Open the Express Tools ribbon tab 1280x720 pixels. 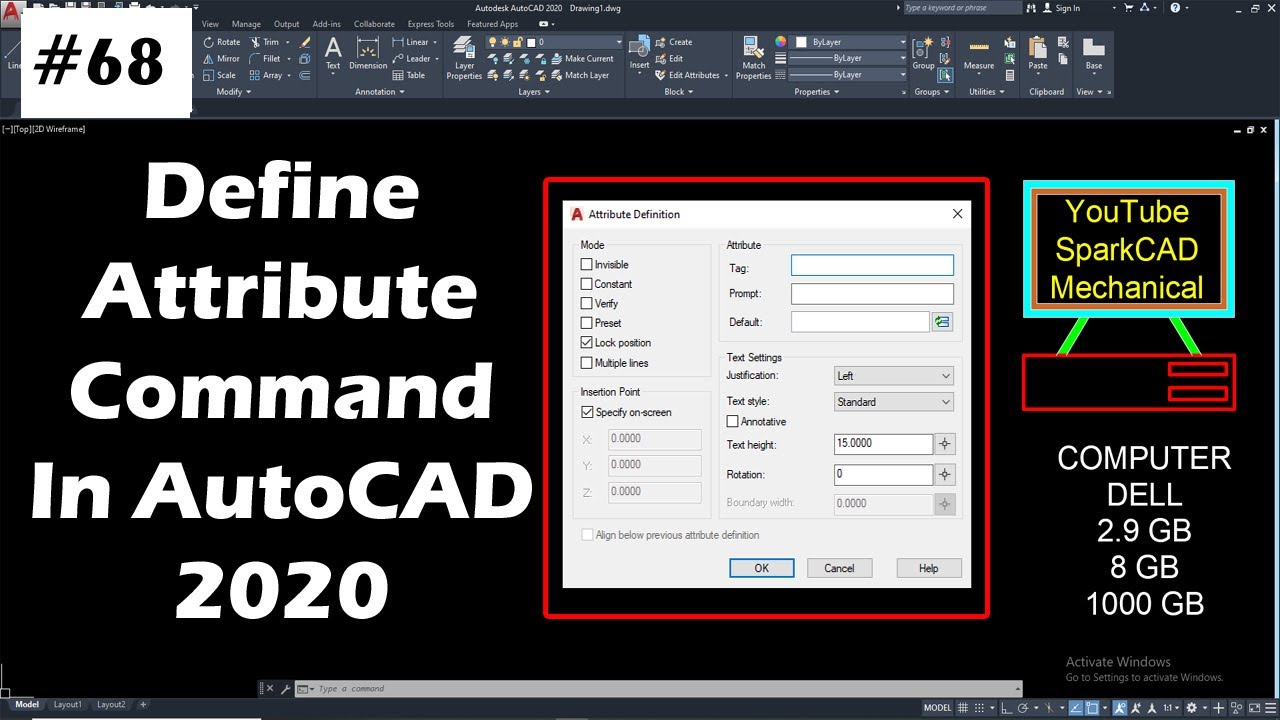(x=431, y=24)
